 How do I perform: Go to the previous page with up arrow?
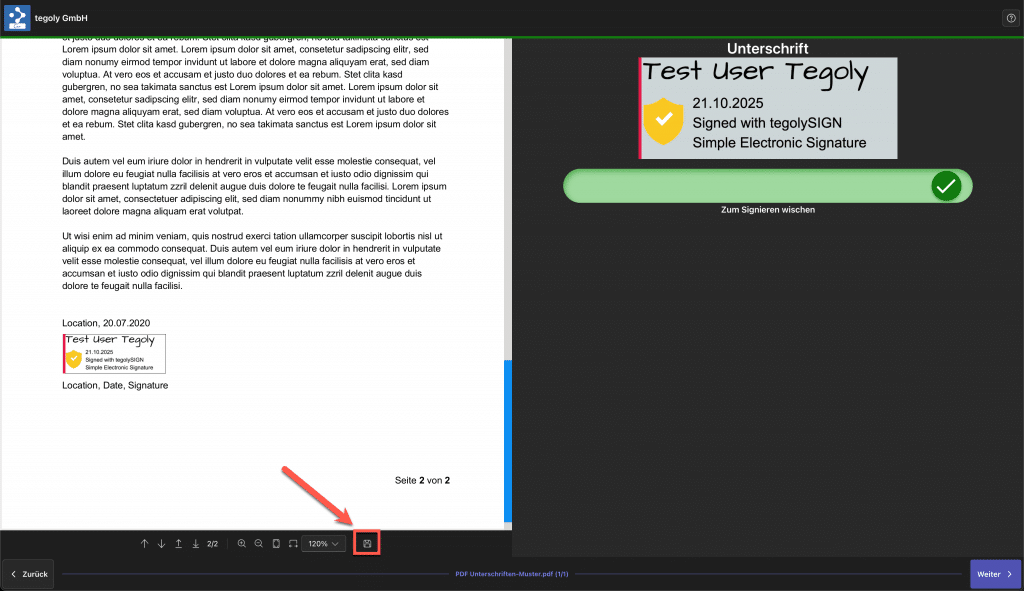coord(144,544)
